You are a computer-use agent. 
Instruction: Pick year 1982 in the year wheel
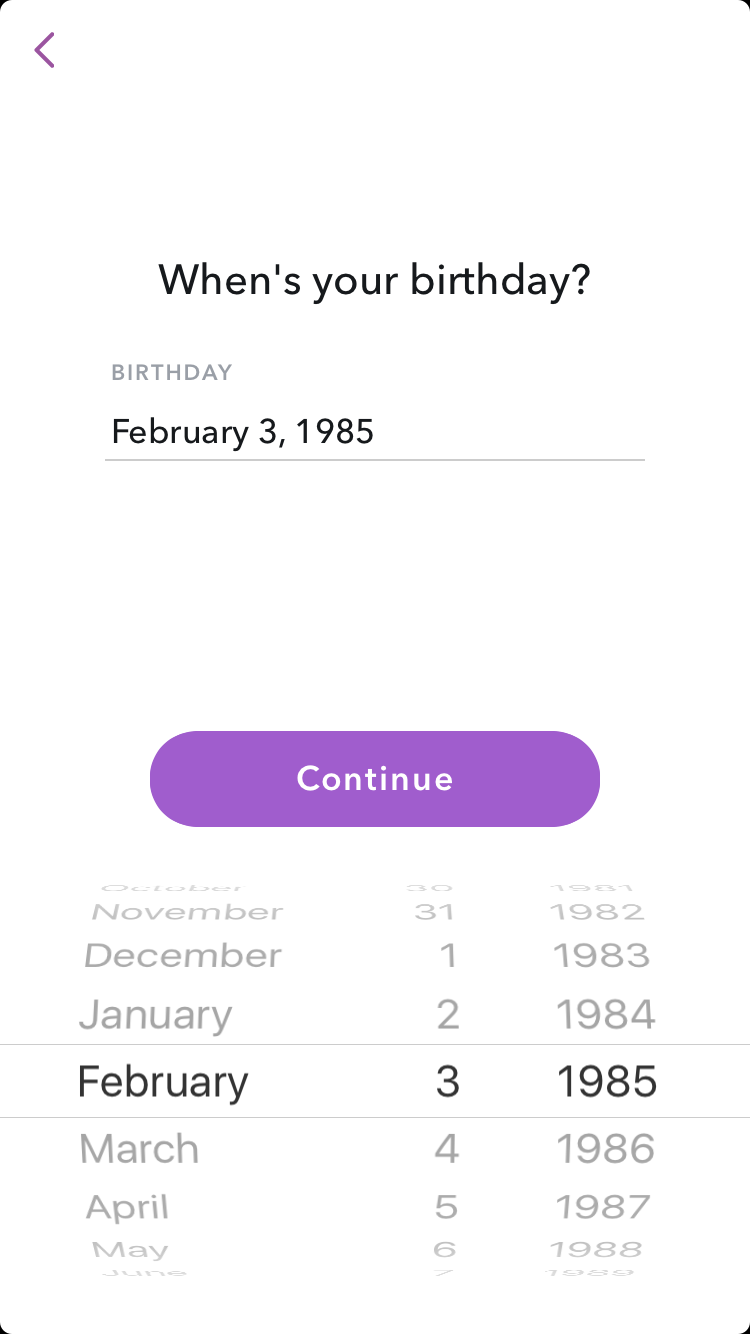pyautogui.click(x=598, y=912)
